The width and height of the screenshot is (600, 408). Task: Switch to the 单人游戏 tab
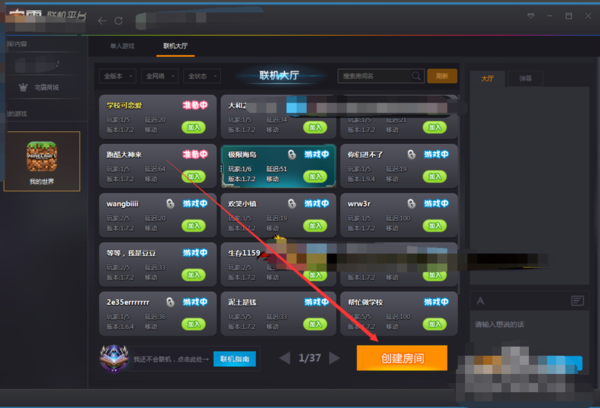click(120, 46)
